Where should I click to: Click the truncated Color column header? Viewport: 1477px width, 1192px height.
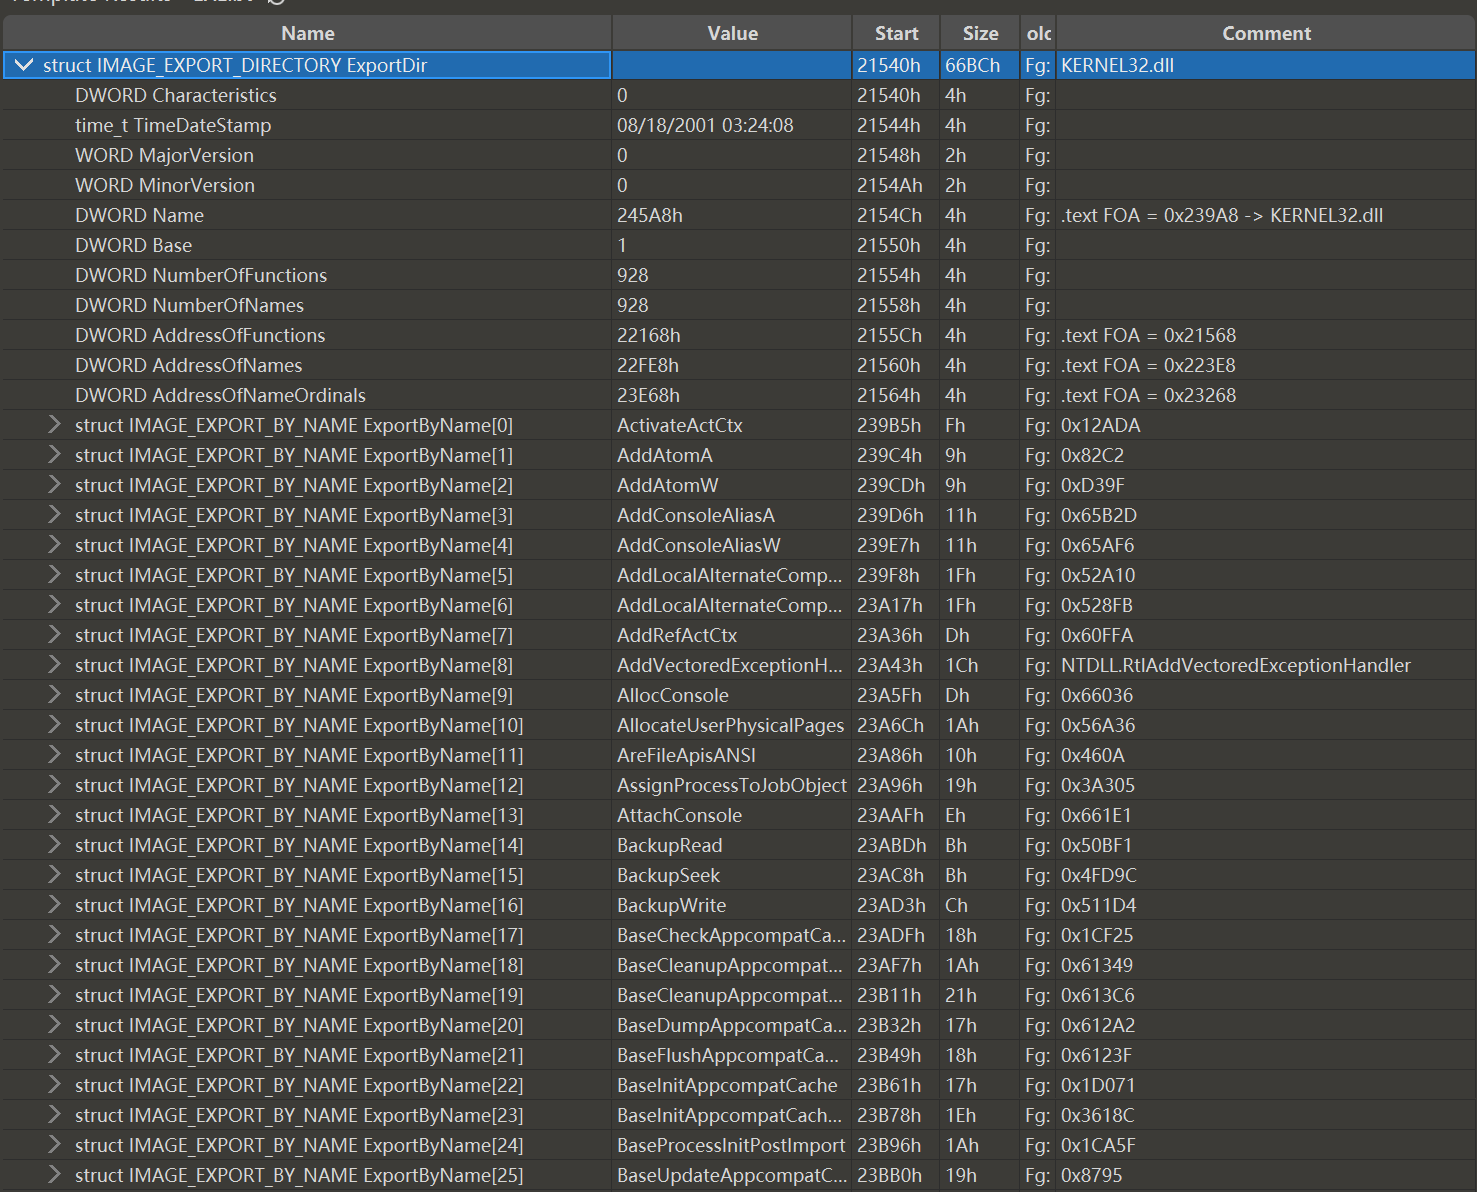pyautogui.click(x=1038, y=33)
